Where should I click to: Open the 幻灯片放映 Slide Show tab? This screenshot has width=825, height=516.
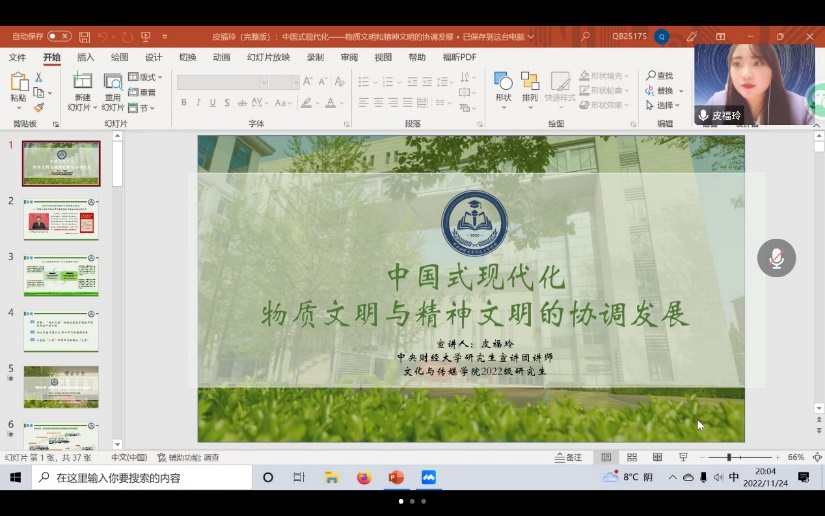[268, 57]
